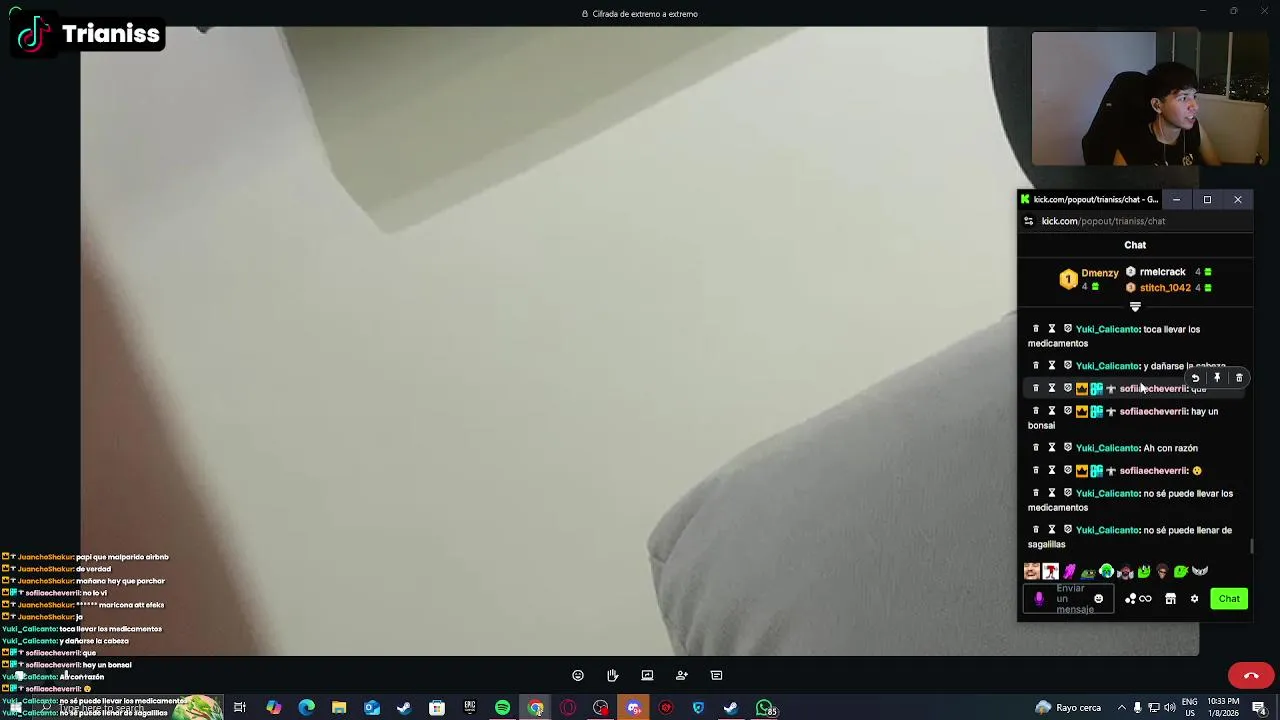Collapse the chat leaderboard arrow
The image size is (1280, 720).
point(1135,307)
